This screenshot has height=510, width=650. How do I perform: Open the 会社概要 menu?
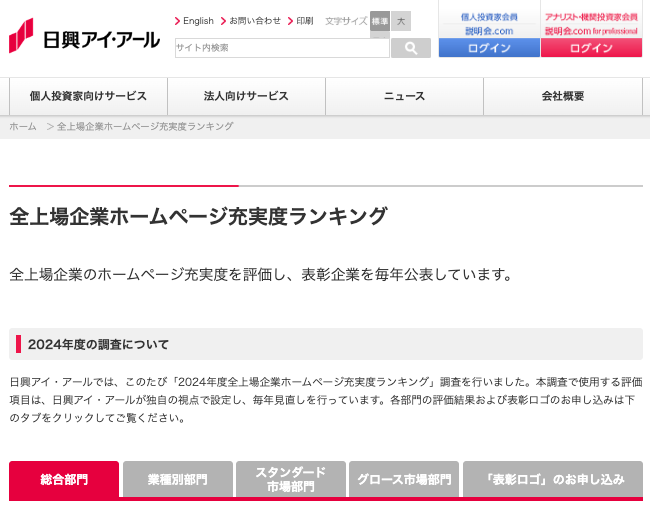coord(562,97)
